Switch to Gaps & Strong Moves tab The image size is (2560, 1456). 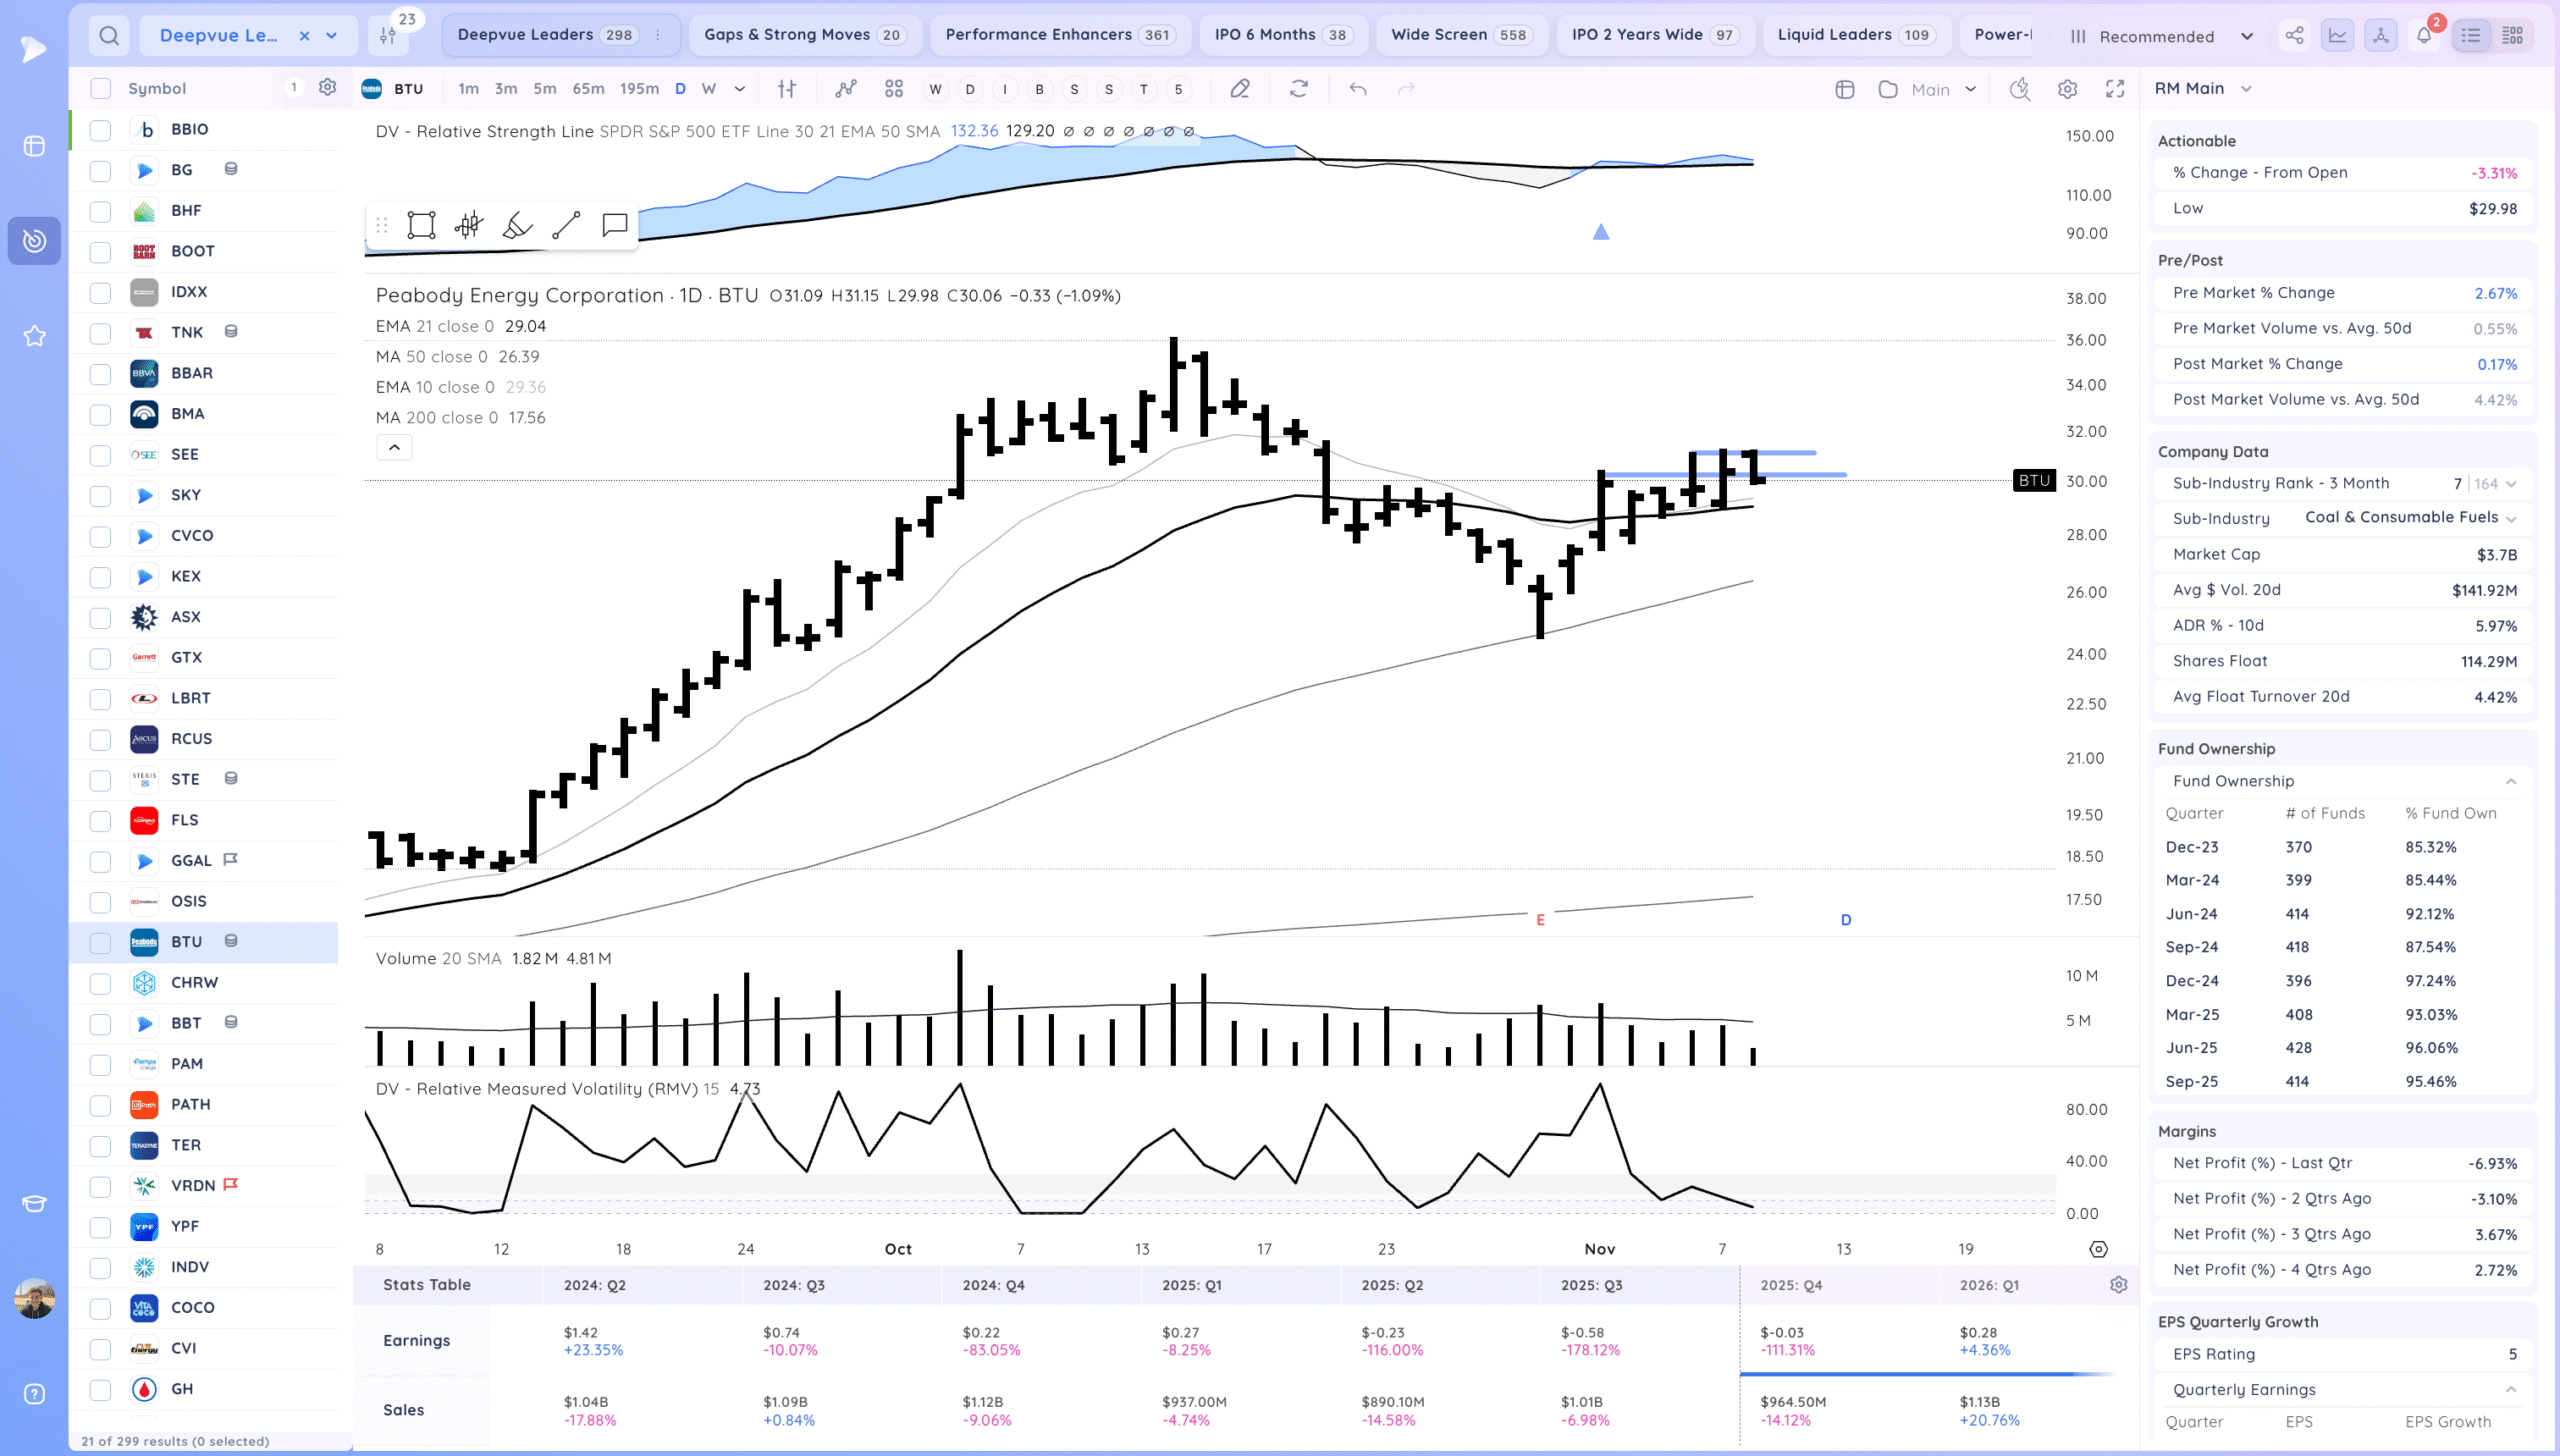[x=803, y=35]
